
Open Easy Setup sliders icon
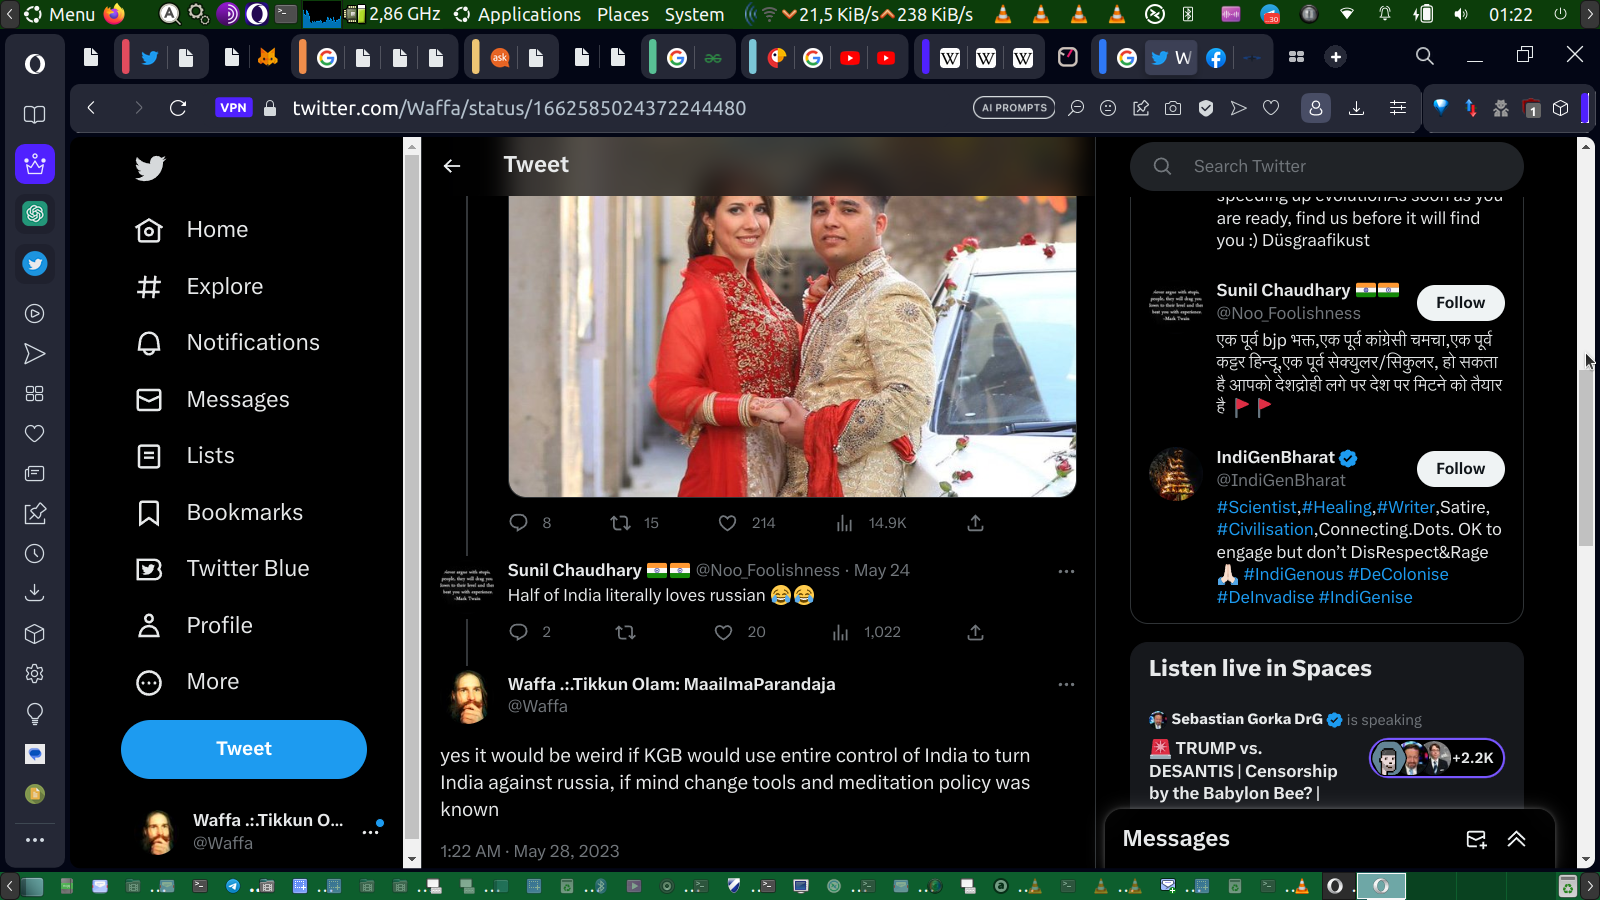1398,108
